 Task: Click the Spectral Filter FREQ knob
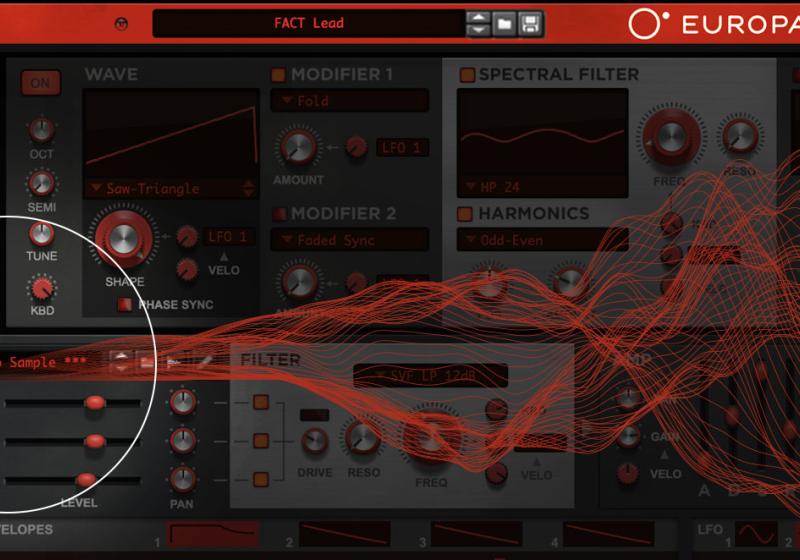point(672,137)
